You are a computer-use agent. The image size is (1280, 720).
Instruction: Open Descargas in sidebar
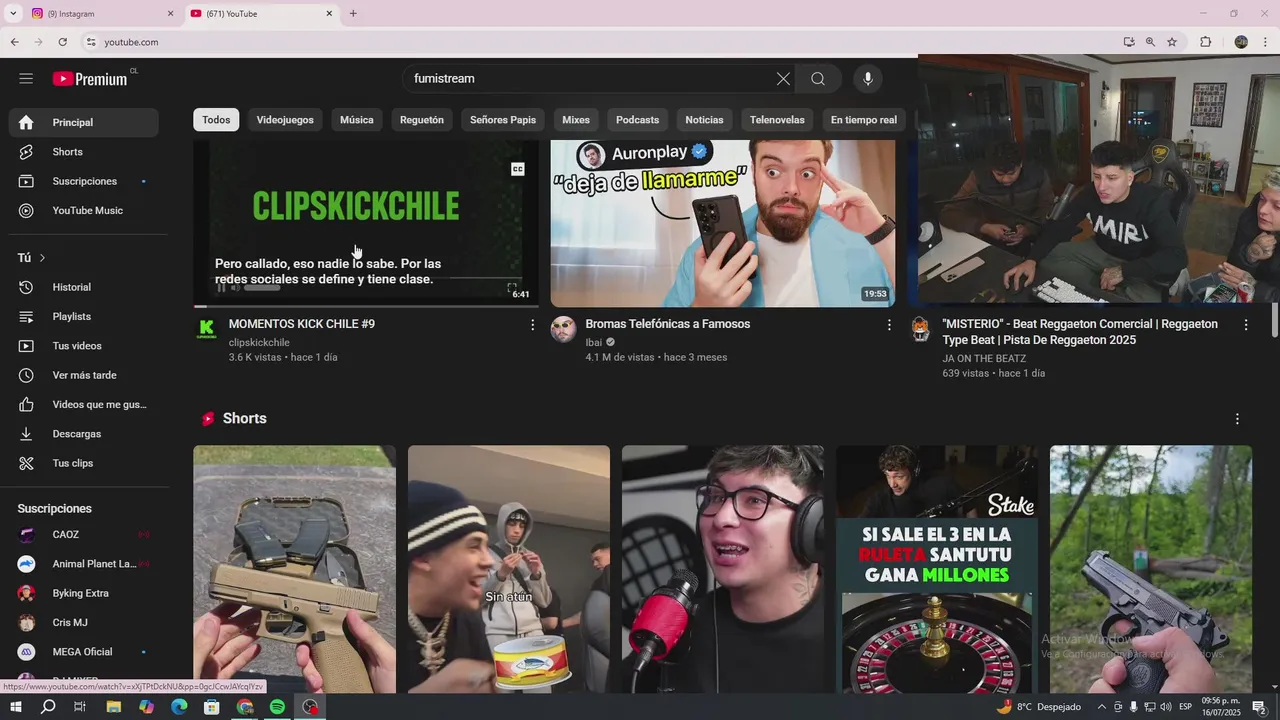click(84, 434)
